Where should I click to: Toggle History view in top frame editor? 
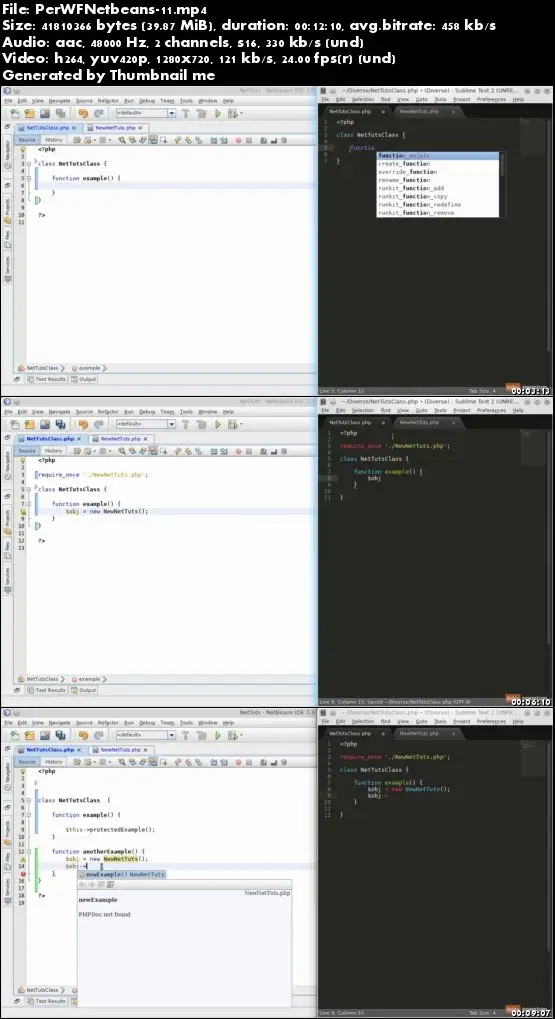[54, 140]
